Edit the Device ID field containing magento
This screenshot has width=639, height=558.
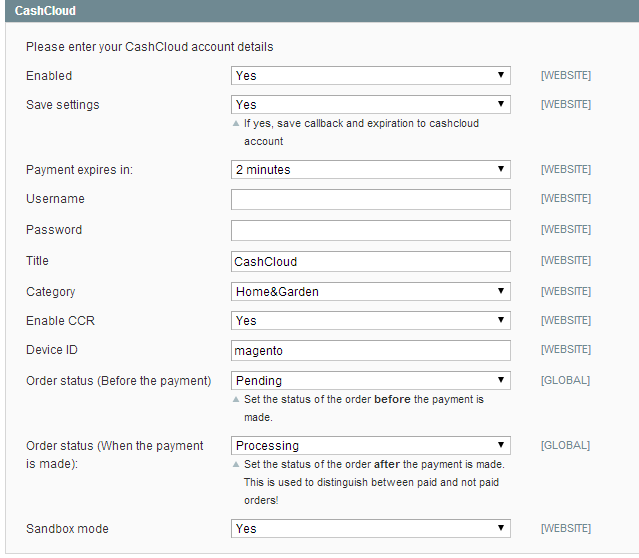(370, 350)
